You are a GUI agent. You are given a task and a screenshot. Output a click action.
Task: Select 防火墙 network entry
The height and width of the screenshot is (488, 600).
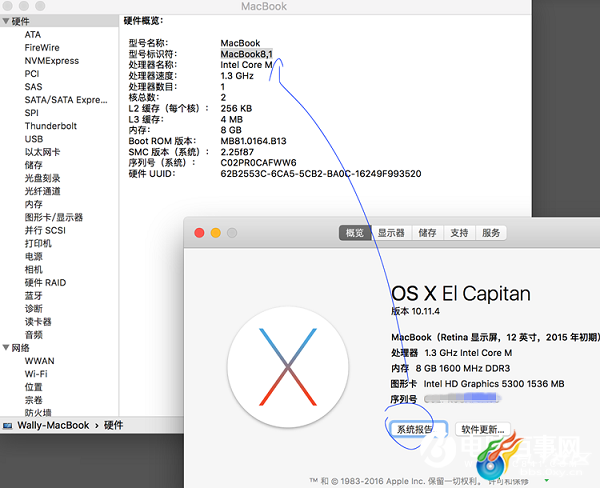[38, 413]
